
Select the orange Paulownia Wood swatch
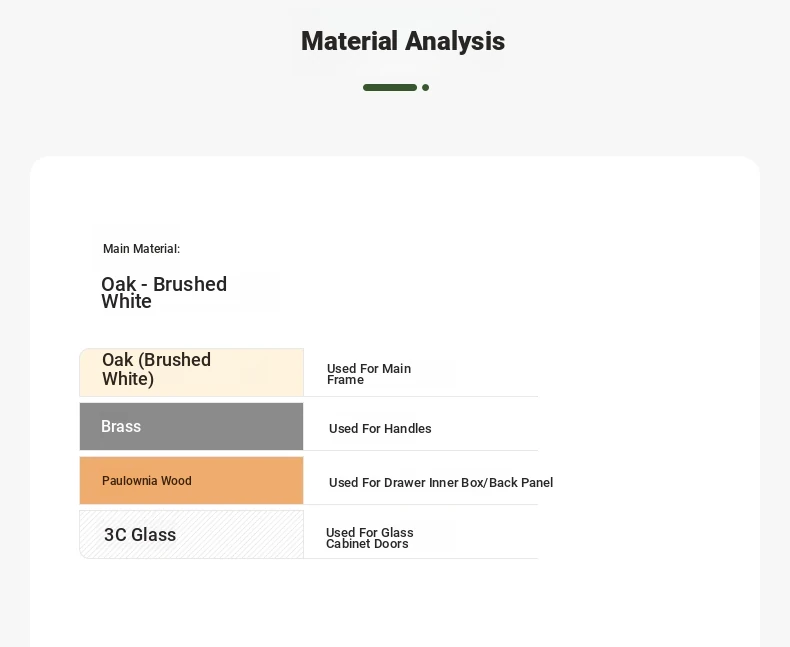click(x=191, y=480)
